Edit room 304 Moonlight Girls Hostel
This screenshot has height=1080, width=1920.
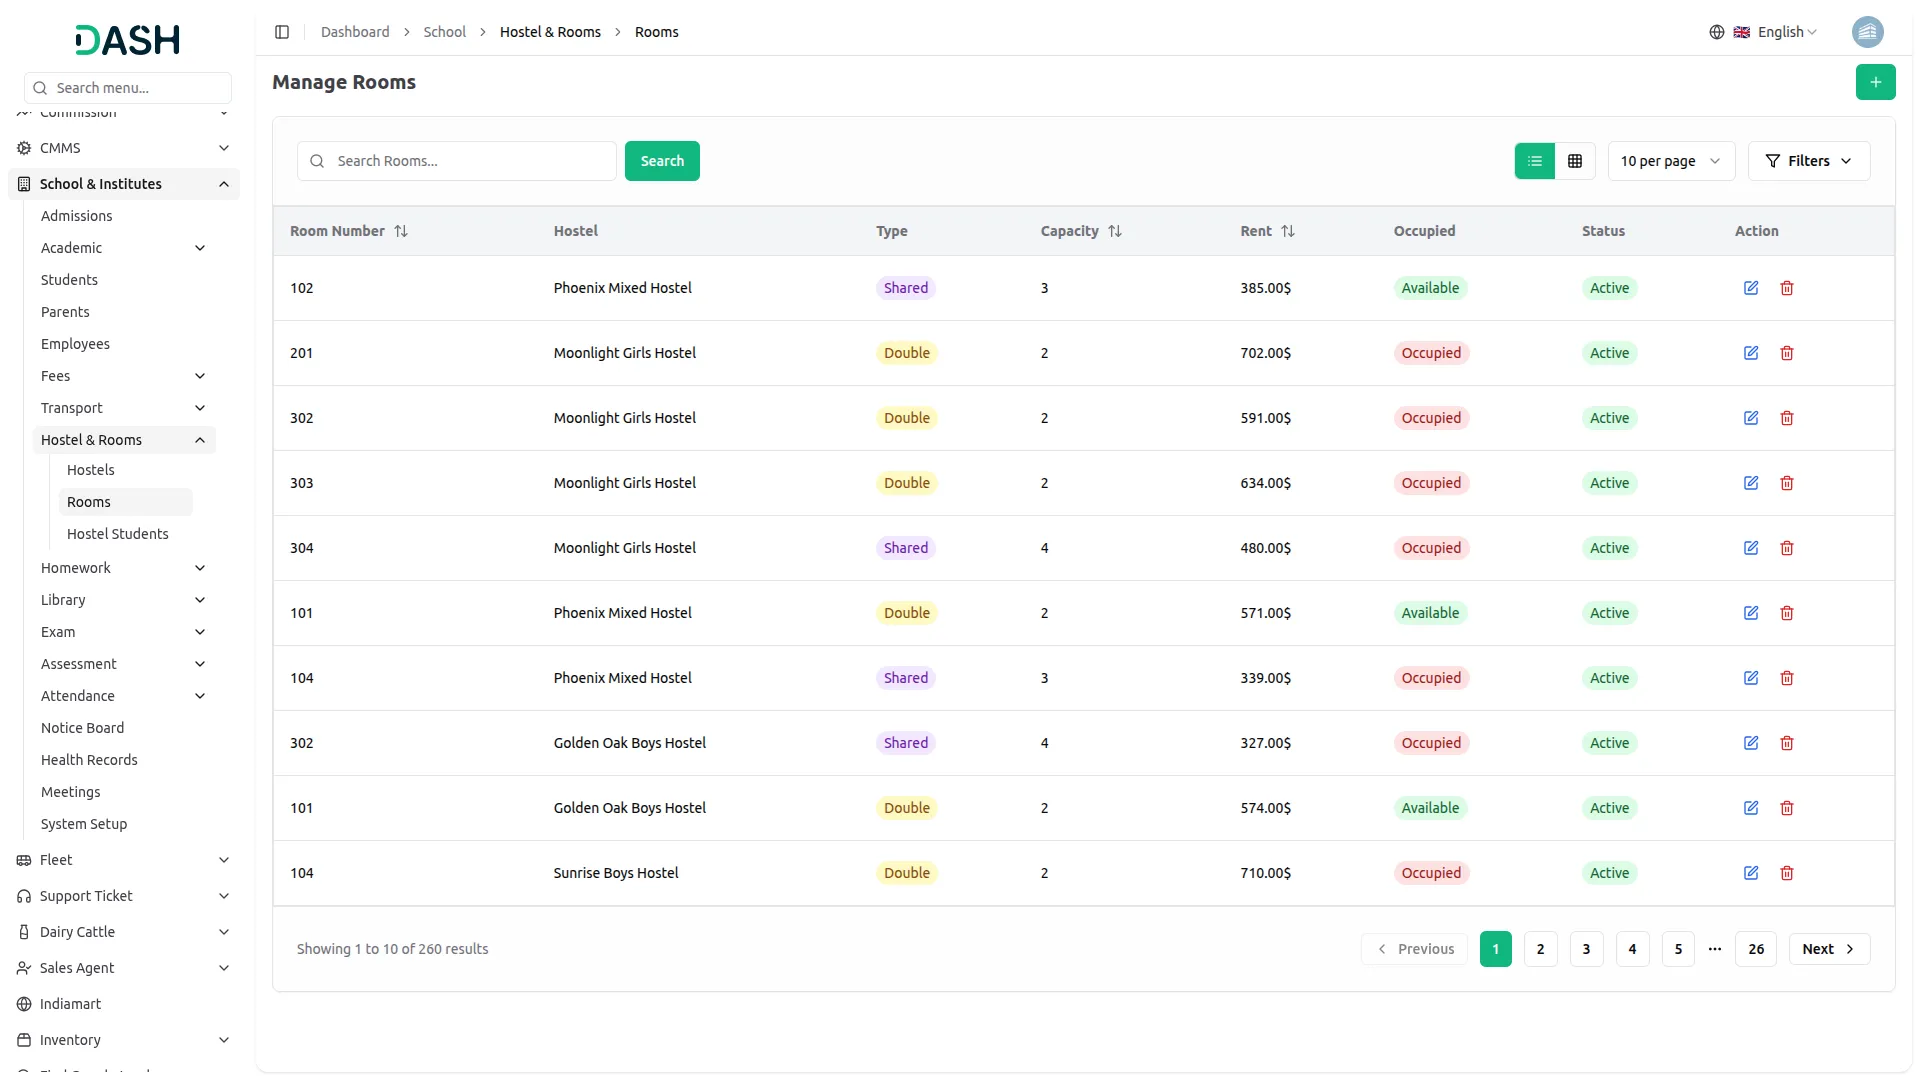1751,548
